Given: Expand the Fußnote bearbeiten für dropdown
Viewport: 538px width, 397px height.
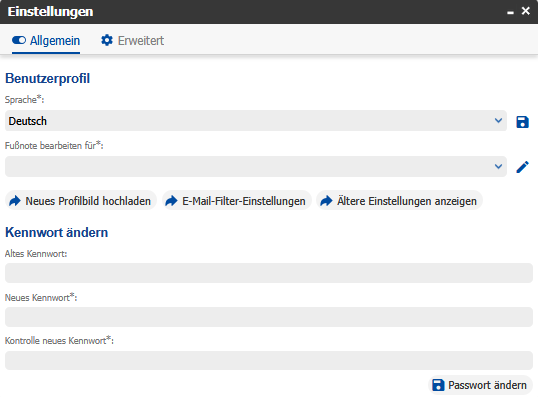Looking at the screenshot, I should point(256,166).
